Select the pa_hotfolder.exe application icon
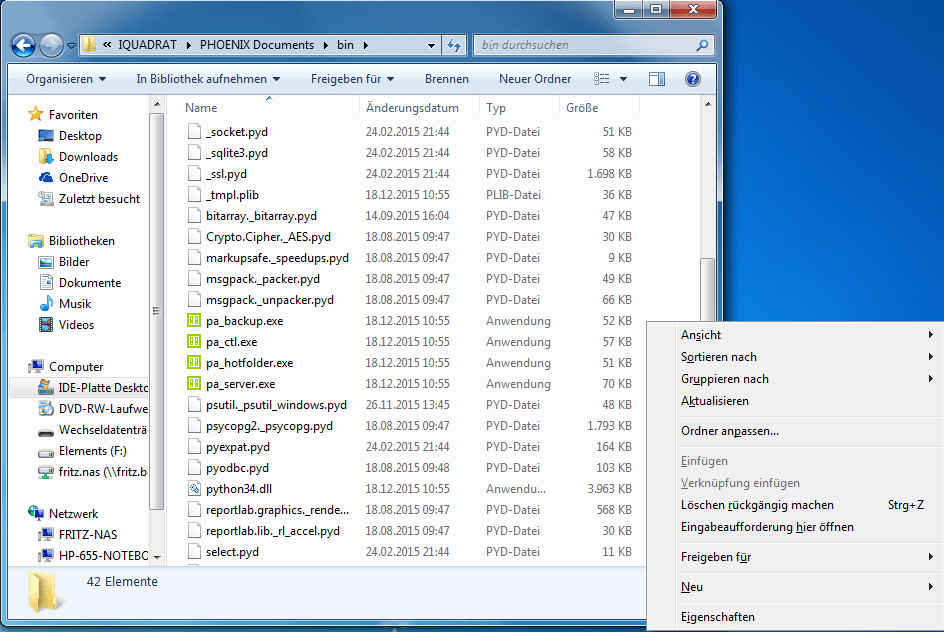The image size is (944, 632). click(x=194, y=363)
